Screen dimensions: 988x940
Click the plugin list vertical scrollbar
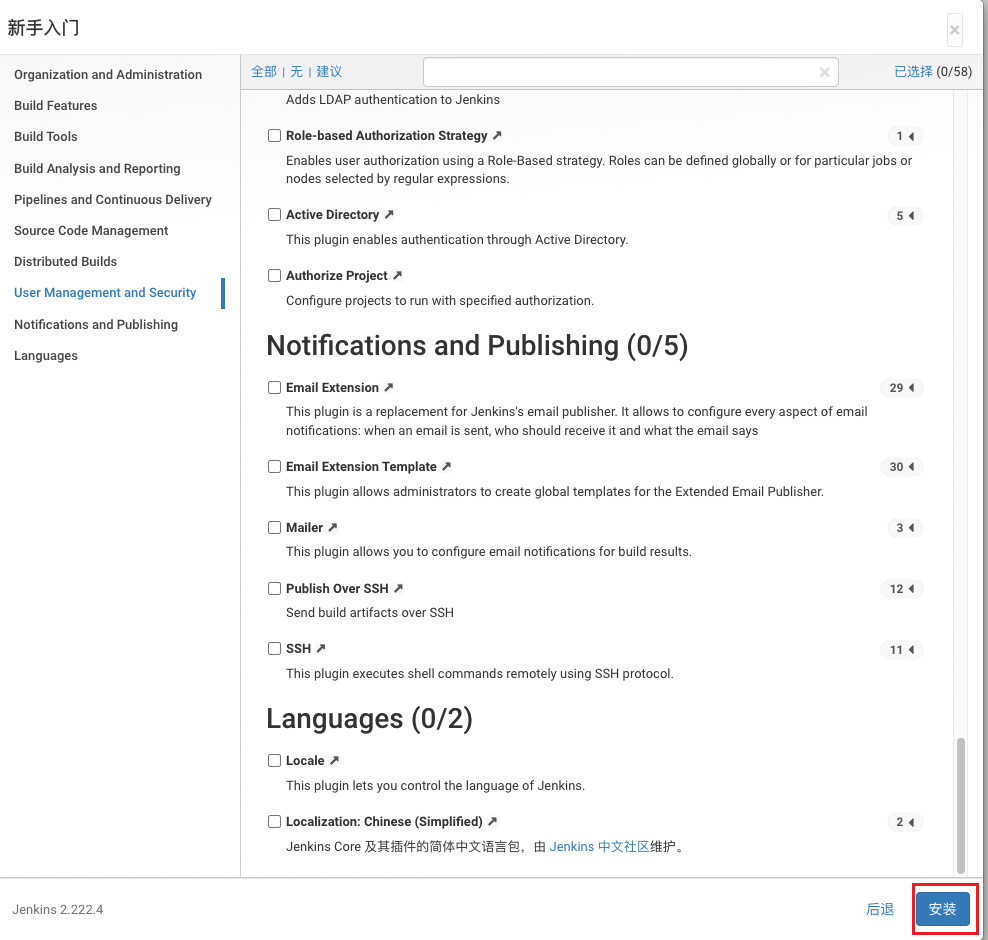tap(960, 805)
